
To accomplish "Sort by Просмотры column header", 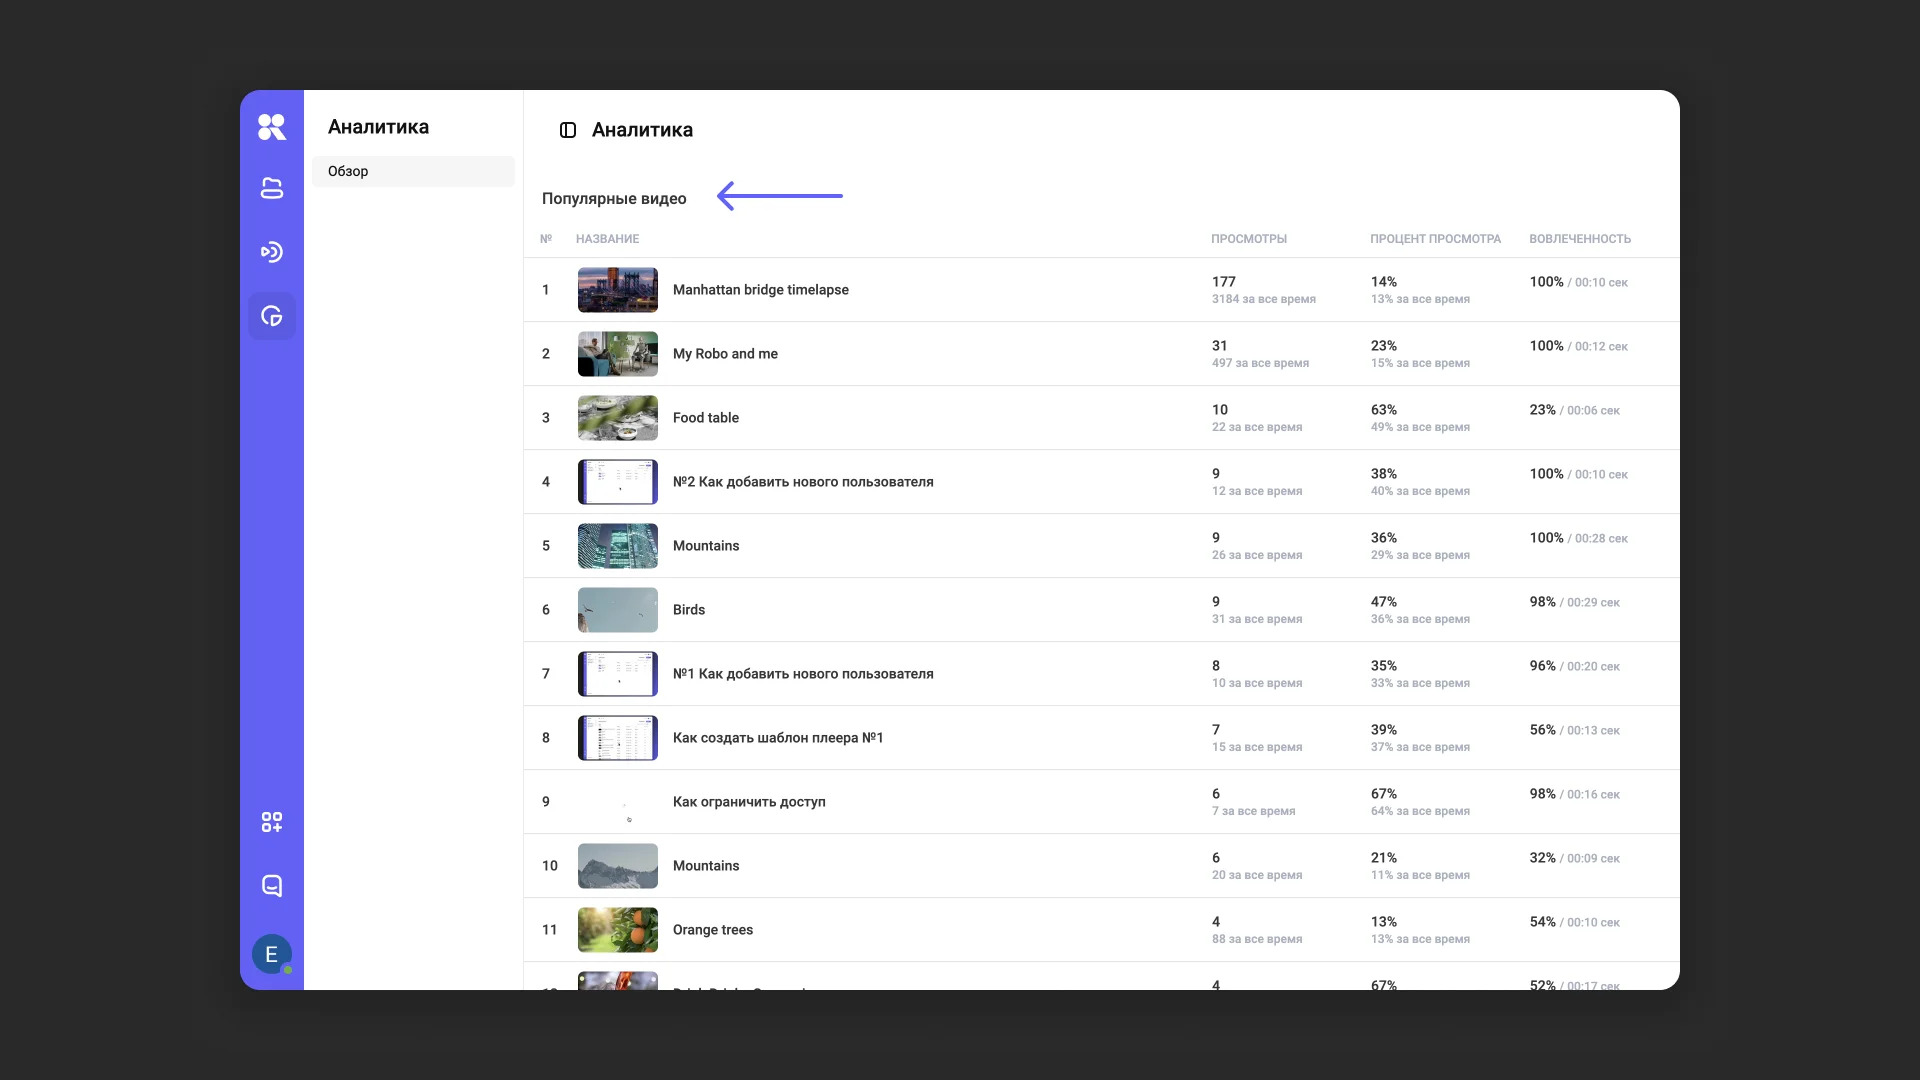I will pyautogui.click(x=1248, y=239).
